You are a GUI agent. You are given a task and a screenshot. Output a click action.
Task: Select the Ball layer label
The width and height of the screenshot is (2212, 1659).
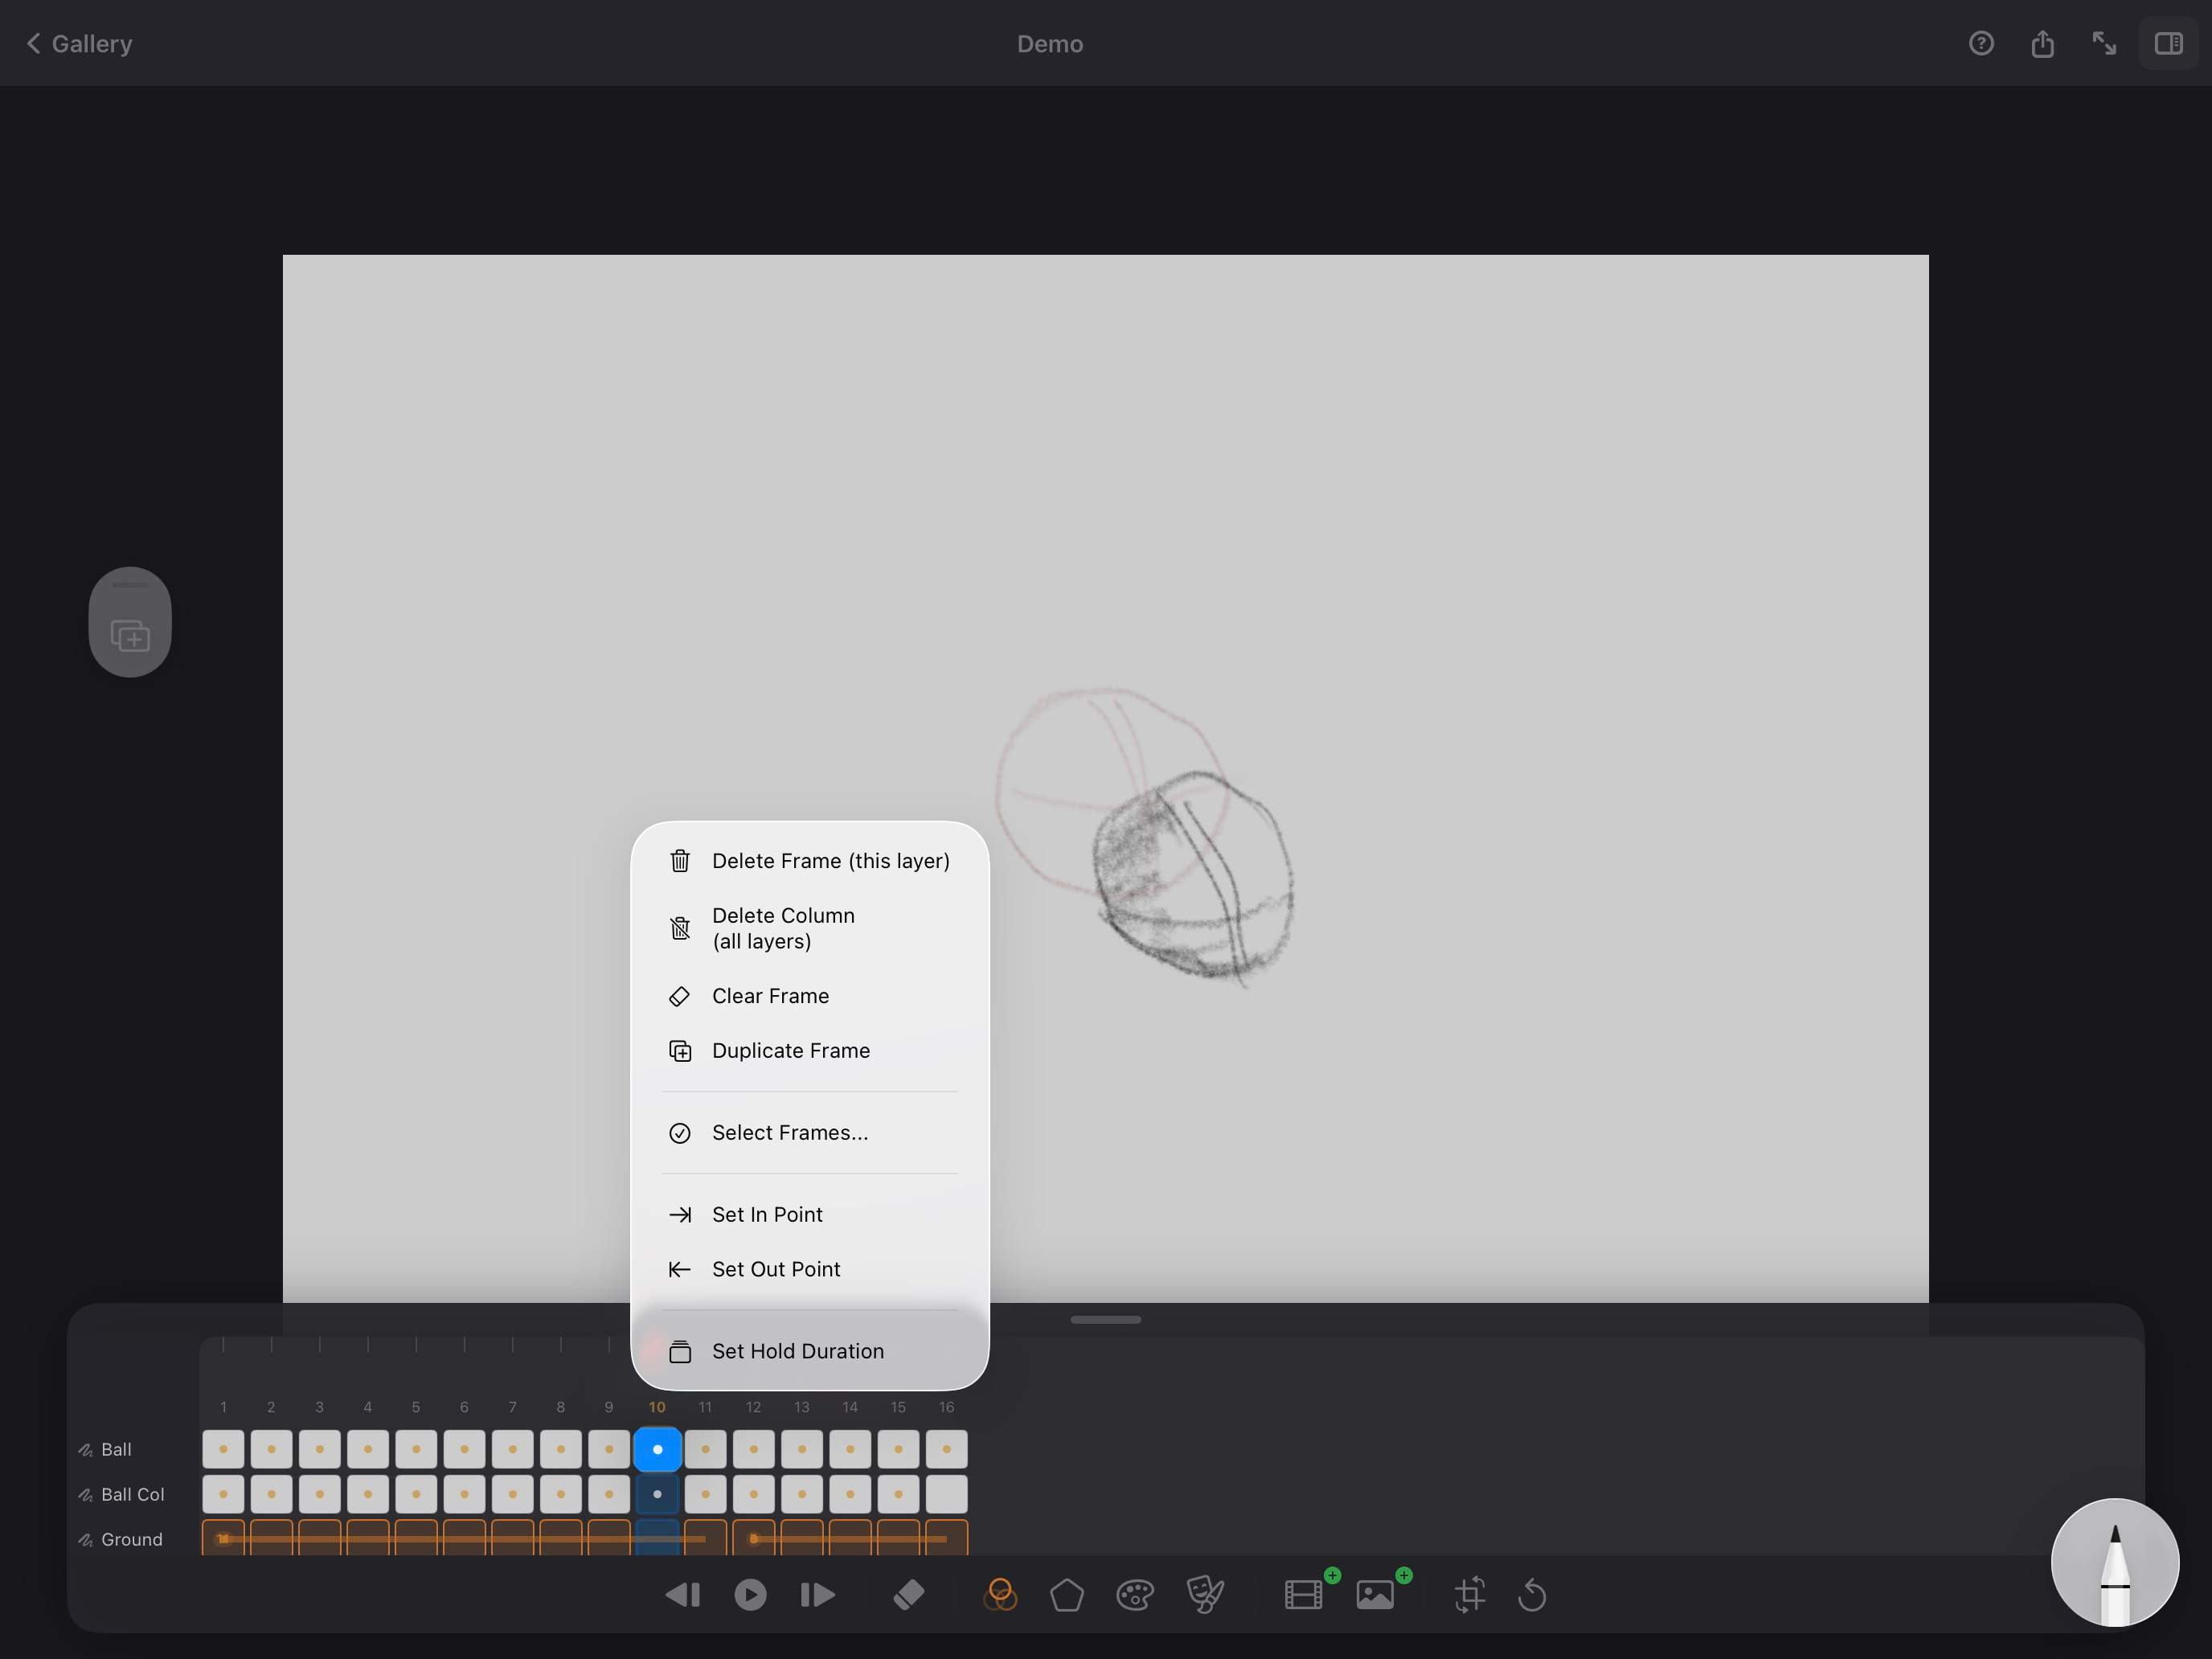[116, 1450]
